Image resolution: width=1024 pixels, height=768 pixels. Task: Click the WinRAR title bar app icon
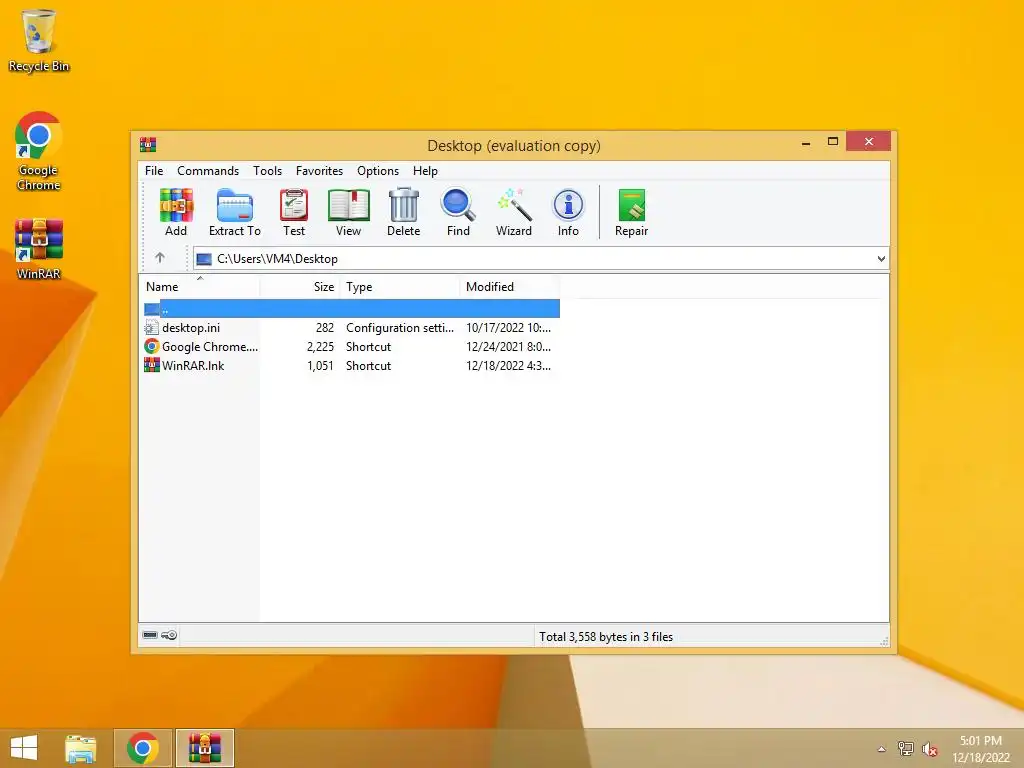point(148,144)
